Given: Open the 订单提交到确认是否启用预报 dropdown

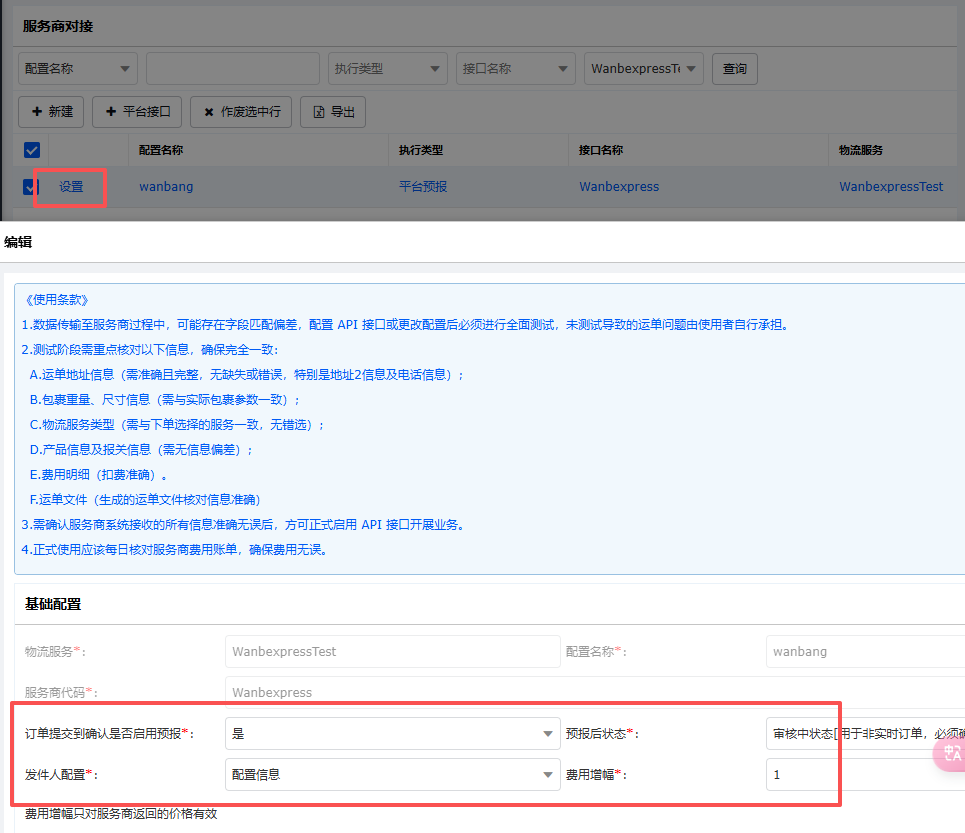Looking at the screenshot, I should pos(392,734).
